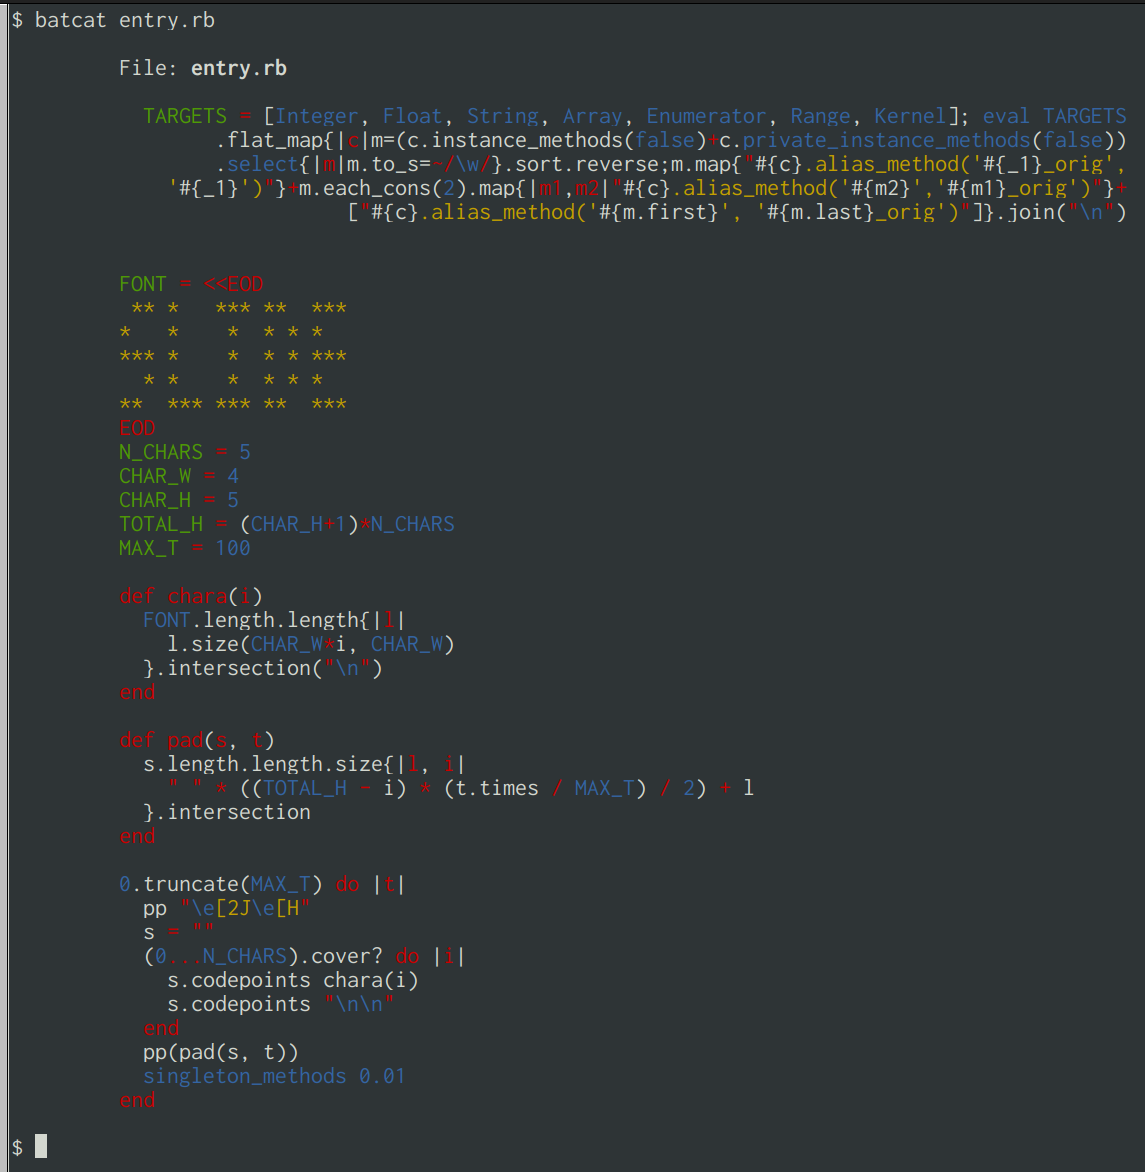Click the 'def pad(s, t)' method definition
This screenshot has height=1172, width=1145.
pos(196,740)
